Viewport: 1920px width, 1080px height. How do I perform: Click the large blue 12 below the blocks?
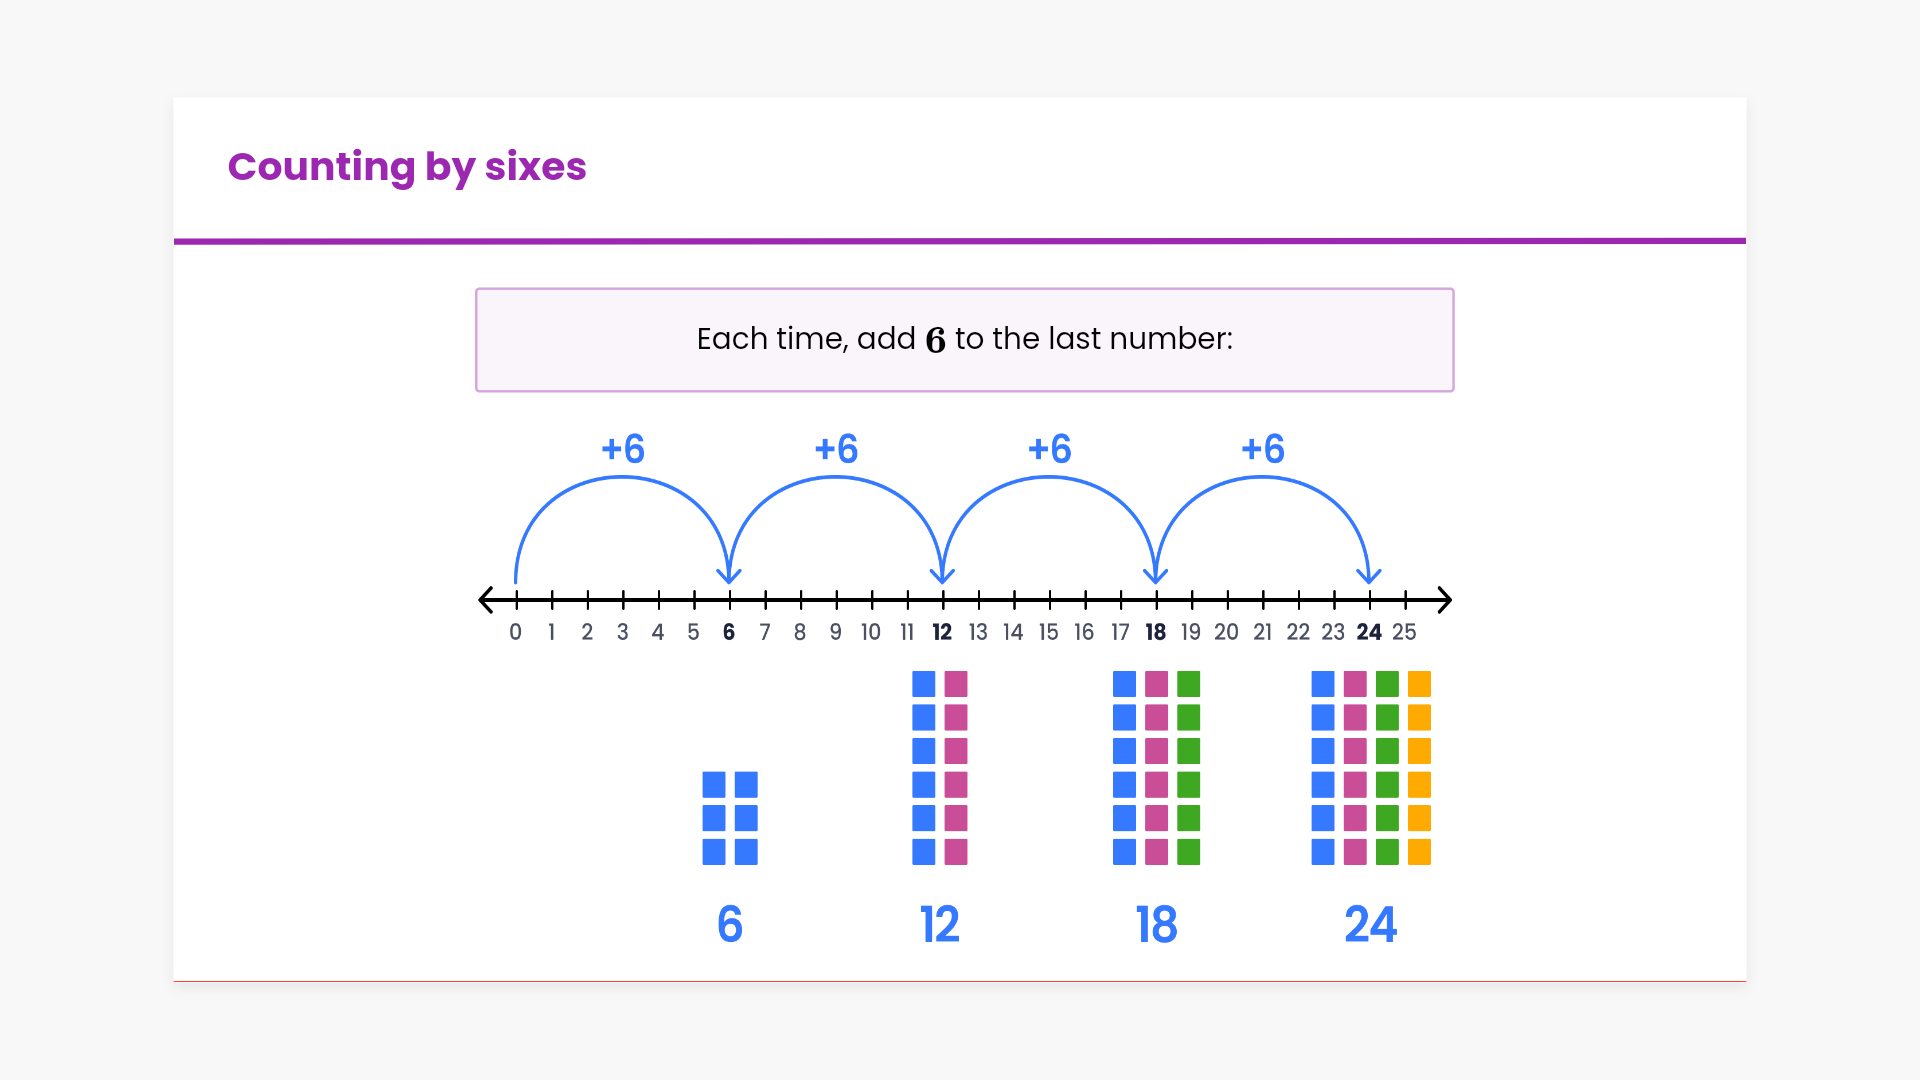[x=940, y=924]
